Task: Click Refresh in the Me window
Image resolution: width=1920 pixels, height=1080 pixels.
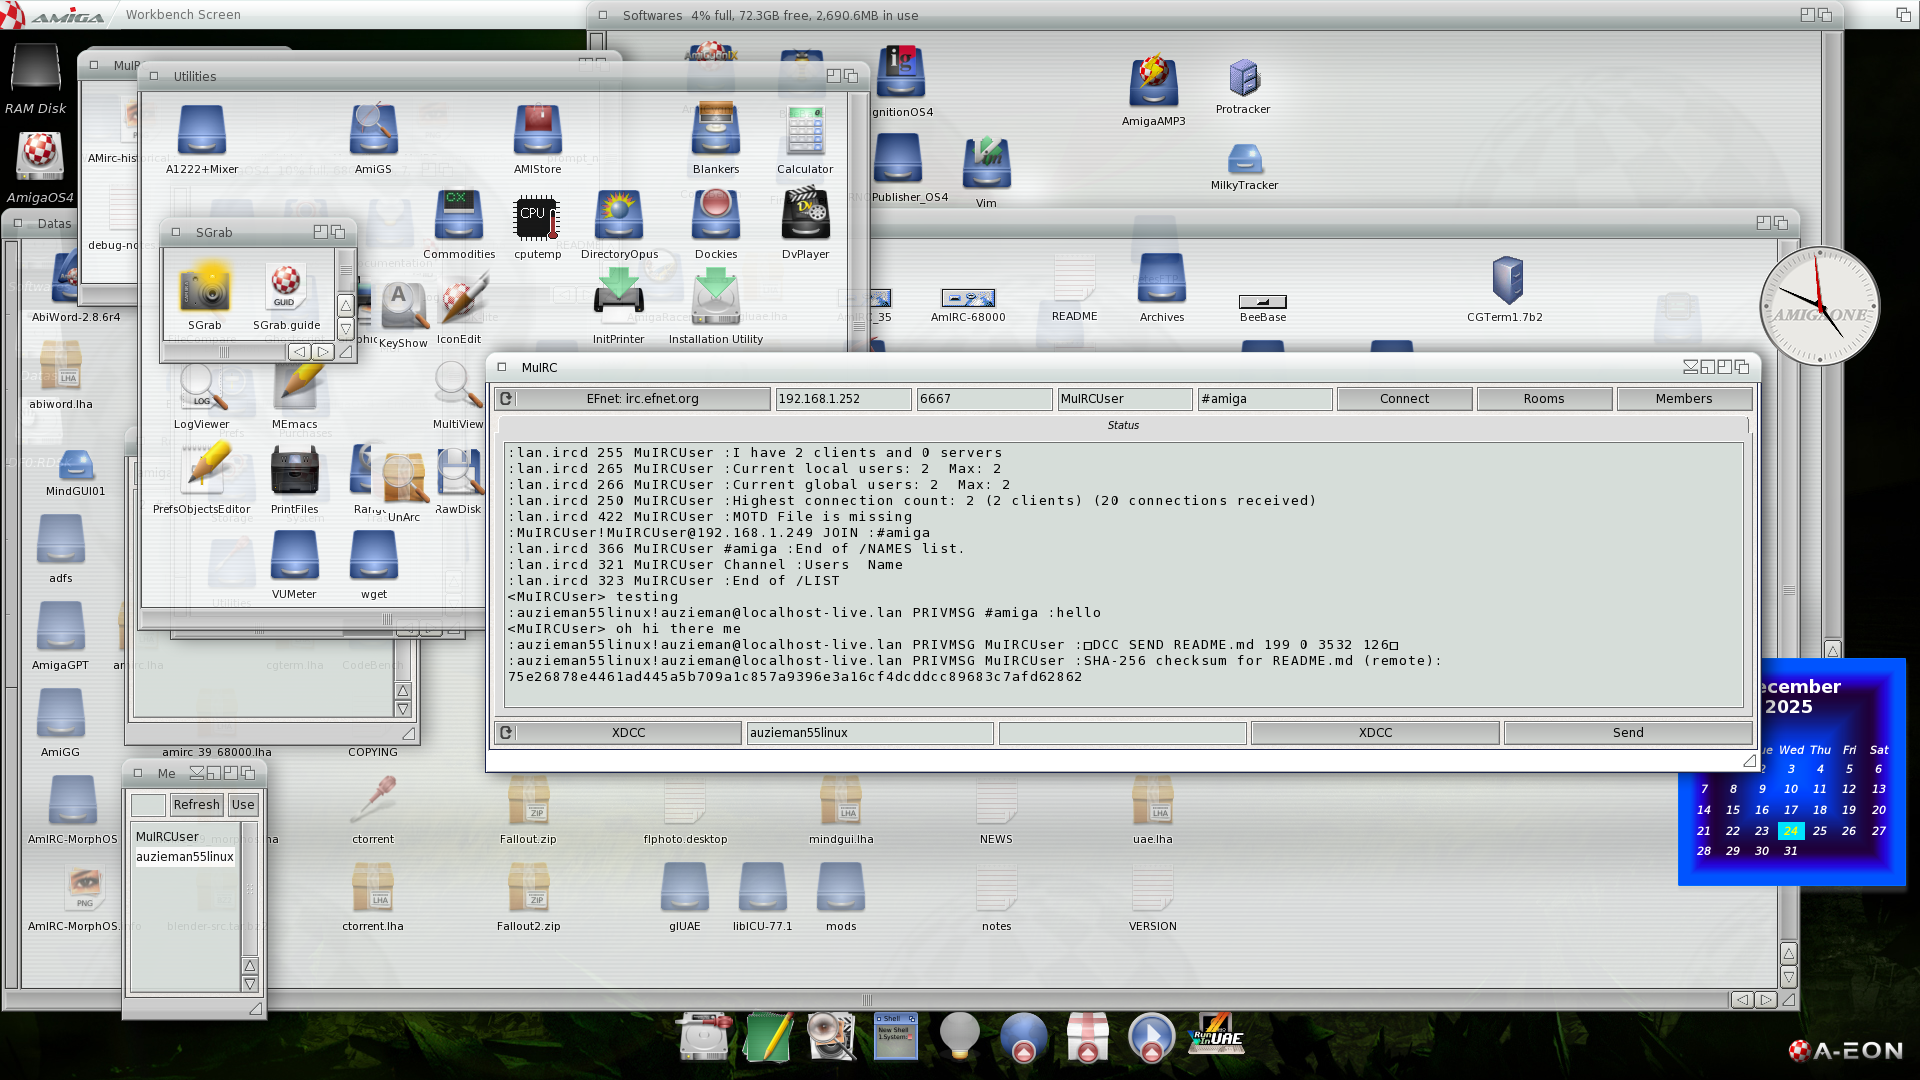Action: coord(196,805)
